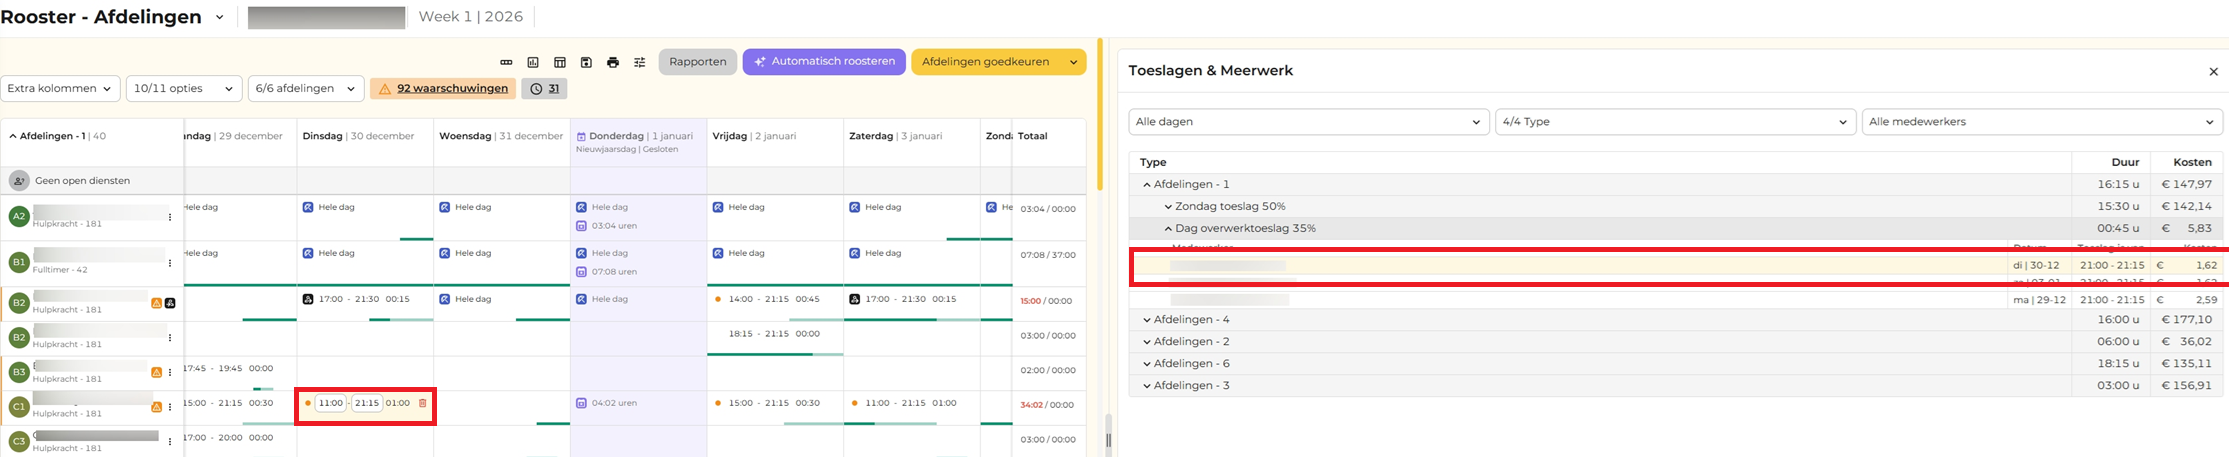Click the open shifts person icon

[x=19, y=181]
